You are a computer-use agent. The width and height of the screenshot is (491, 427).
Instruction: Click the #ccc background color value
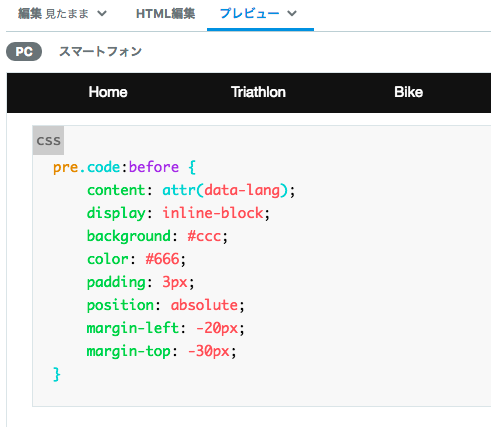[204, 236]
